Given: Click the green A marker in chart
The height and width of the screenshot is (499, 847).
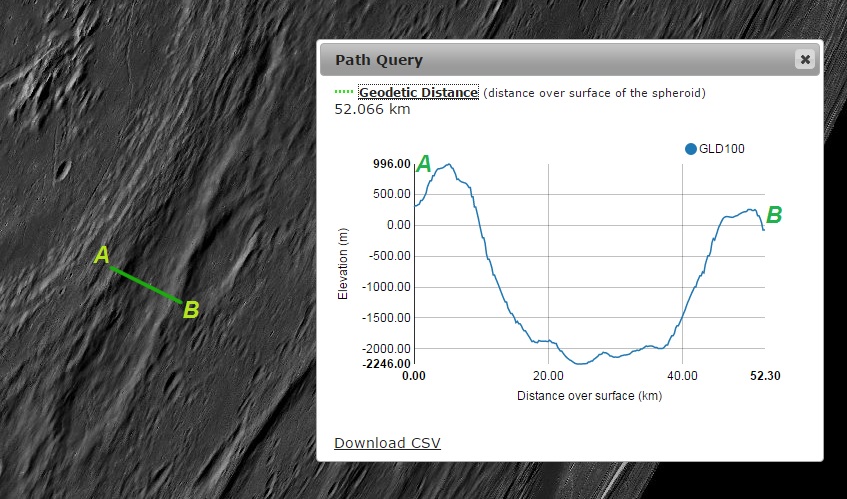Looking at the screenshot, I should point(424,164).
